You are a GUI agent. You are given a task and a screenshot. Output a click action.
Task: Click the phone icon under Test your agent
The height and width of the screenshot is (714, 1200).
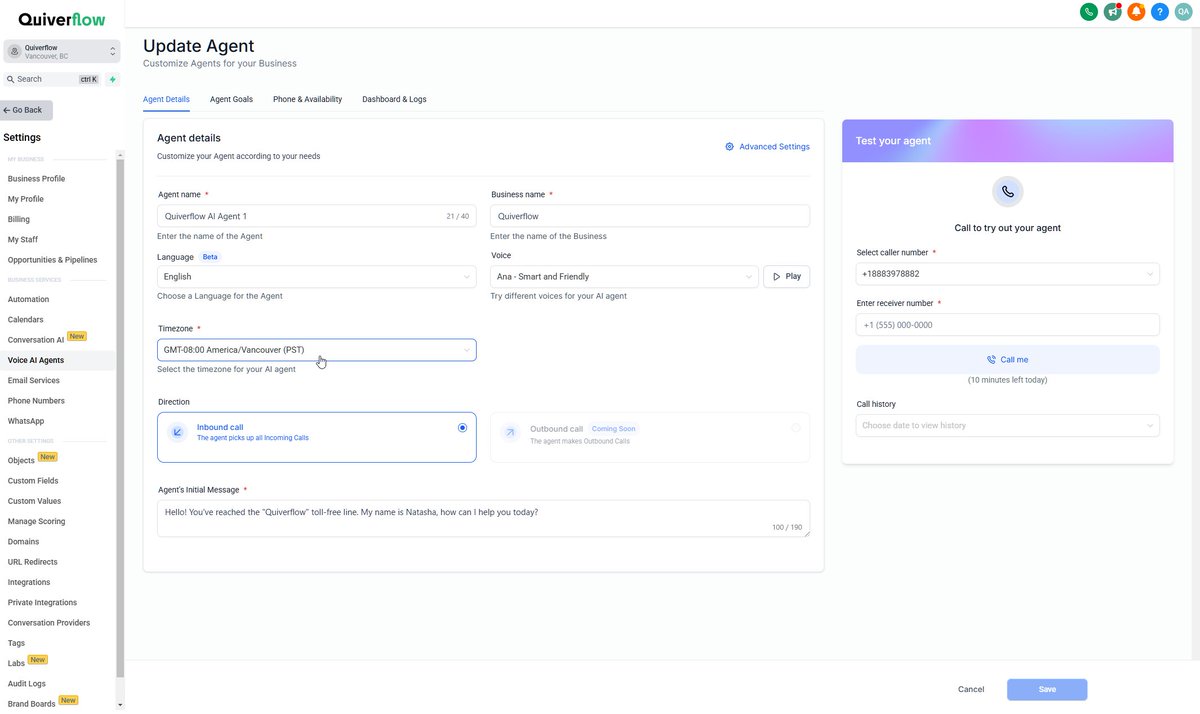pyautogui.click(x=1007, y=191)
